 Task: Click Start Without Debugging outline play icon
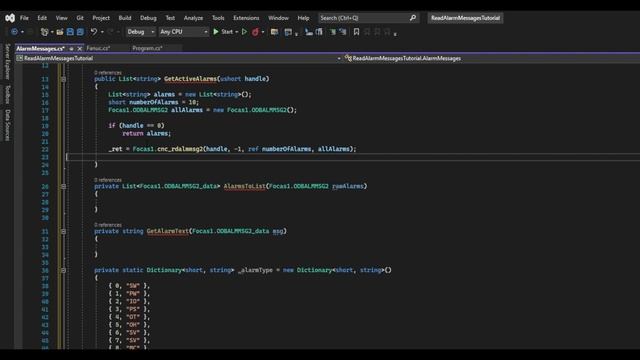coord(244,32)
